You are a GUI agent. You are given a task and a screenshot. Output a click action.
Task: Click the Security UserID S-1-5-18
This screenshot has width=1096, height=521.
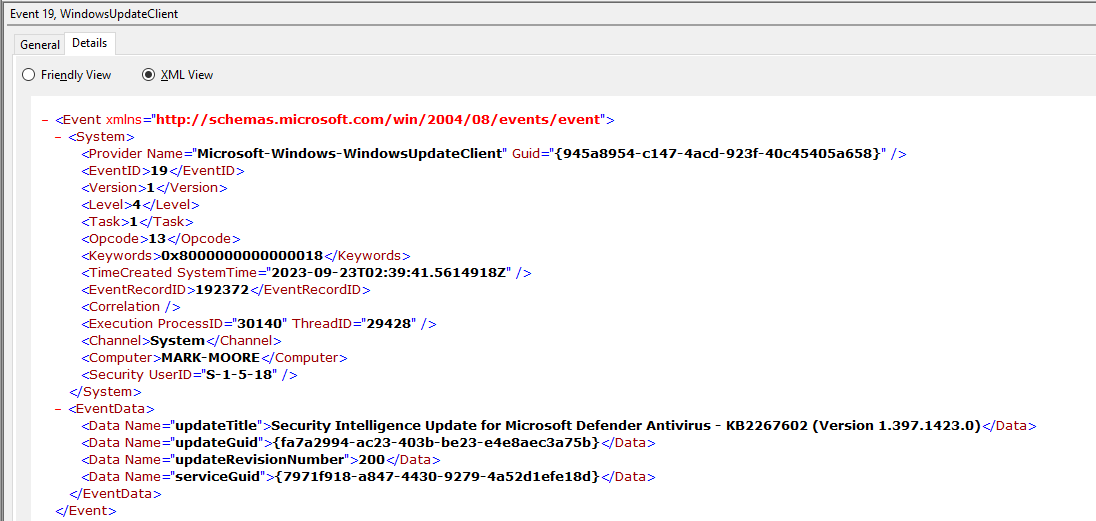point(241,375)
